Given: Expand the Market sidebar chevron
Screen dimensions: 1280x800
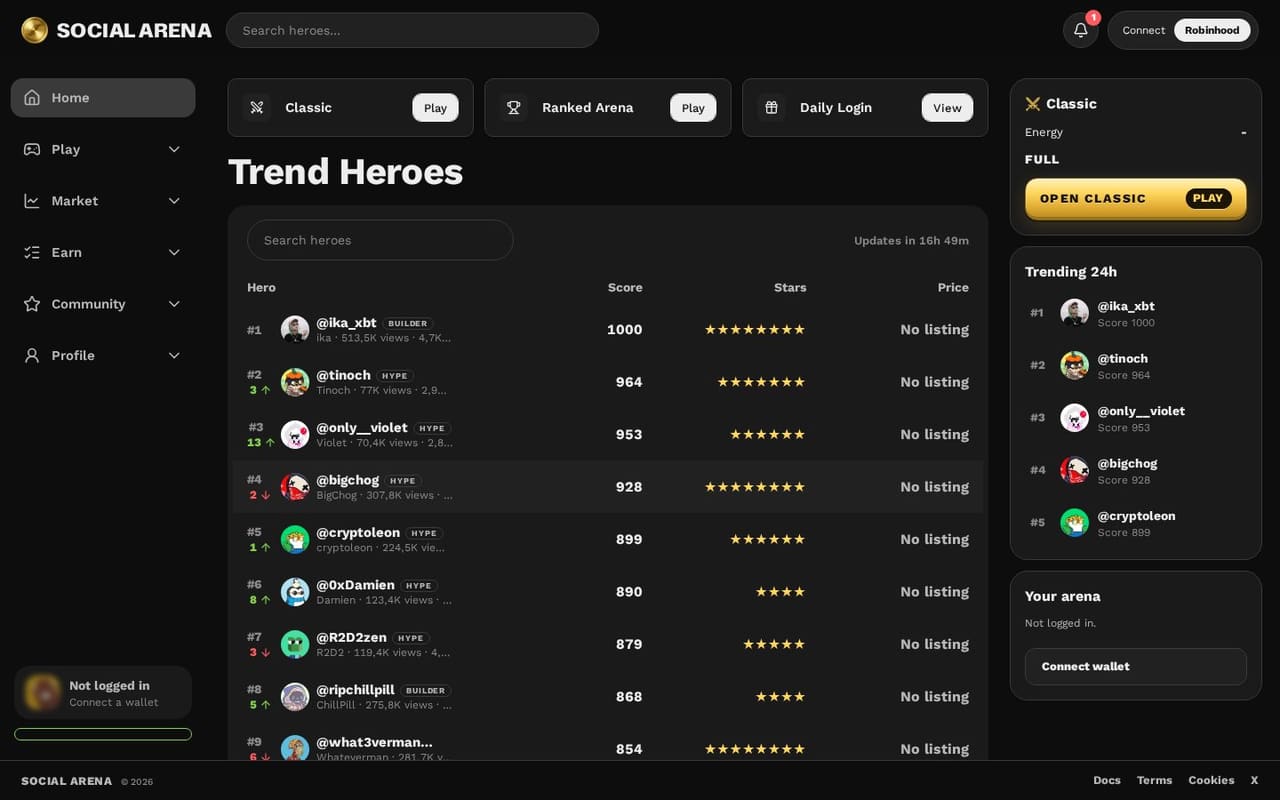Looking at the screenshot, I should 174,201.
